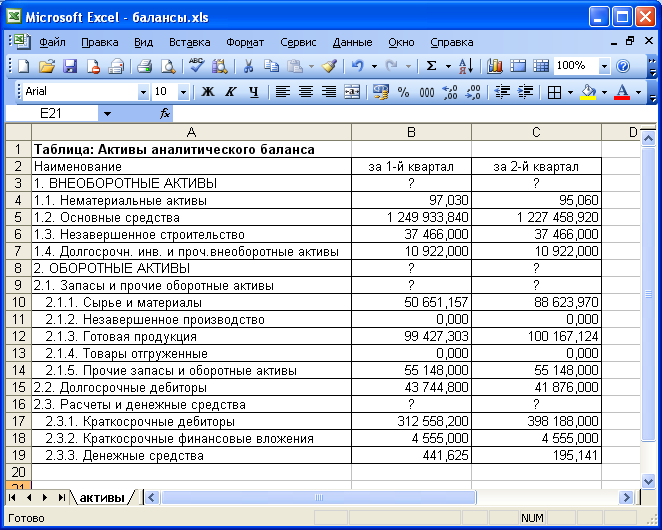
Task: Open Print Preview magnifier icon
Action: tap(168, 66)
